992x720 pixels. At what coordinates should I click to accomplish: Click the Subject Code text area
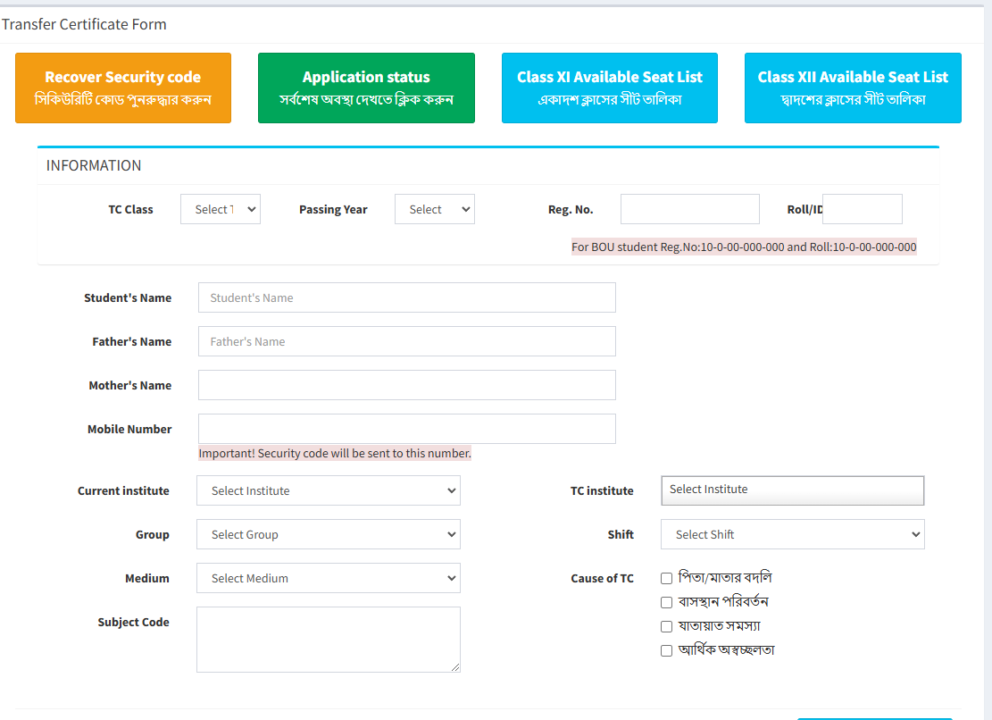(x=328, y=639)
